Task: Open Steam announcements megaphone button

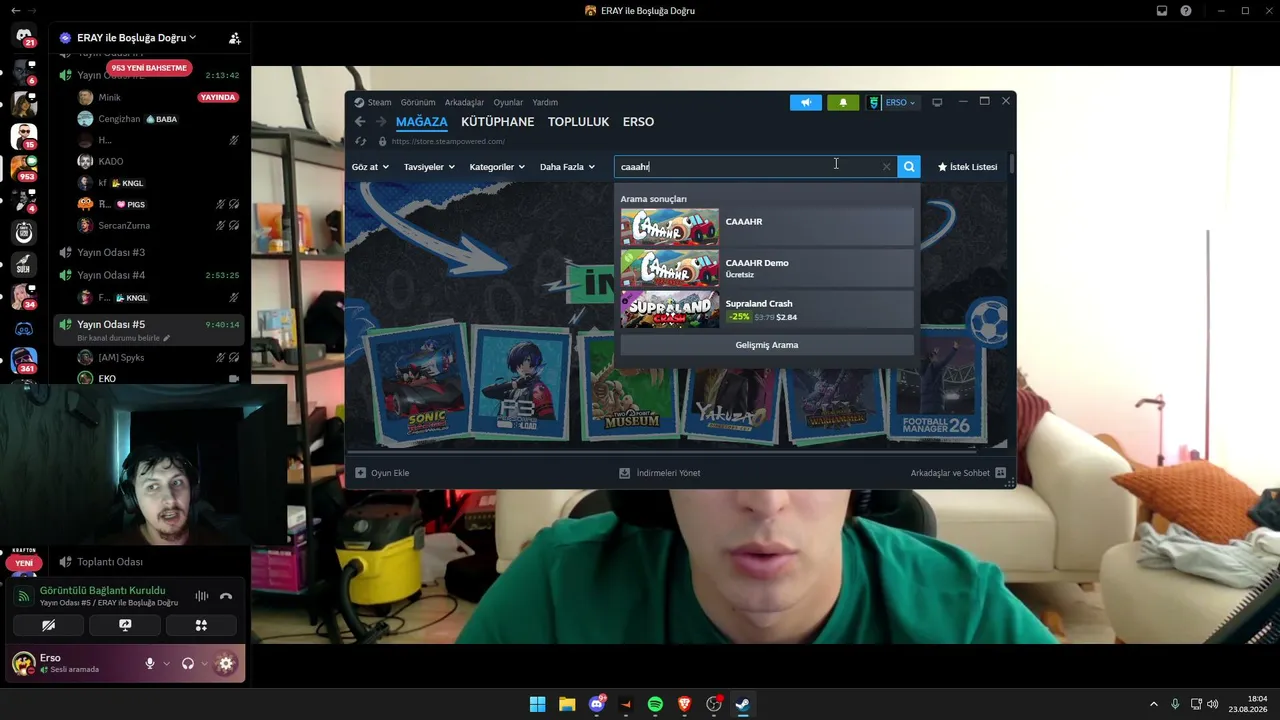Action: click(806, 102)
